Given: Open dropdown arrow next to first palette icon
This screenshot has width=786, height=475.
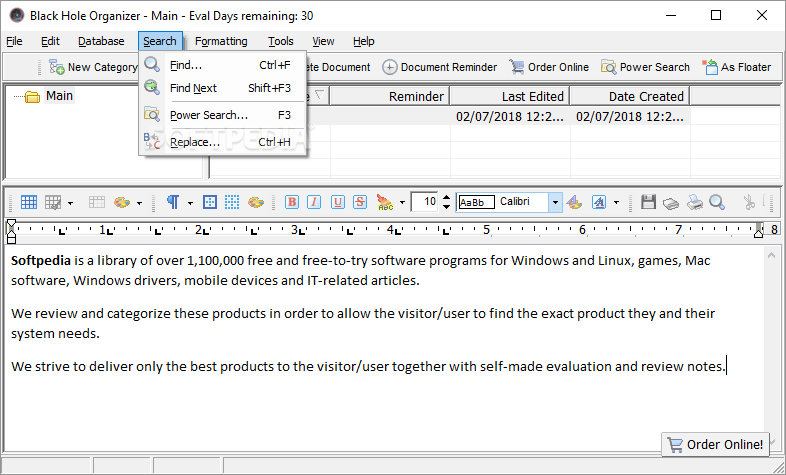Looking at the screenshot, I should [x=139, y=203].
